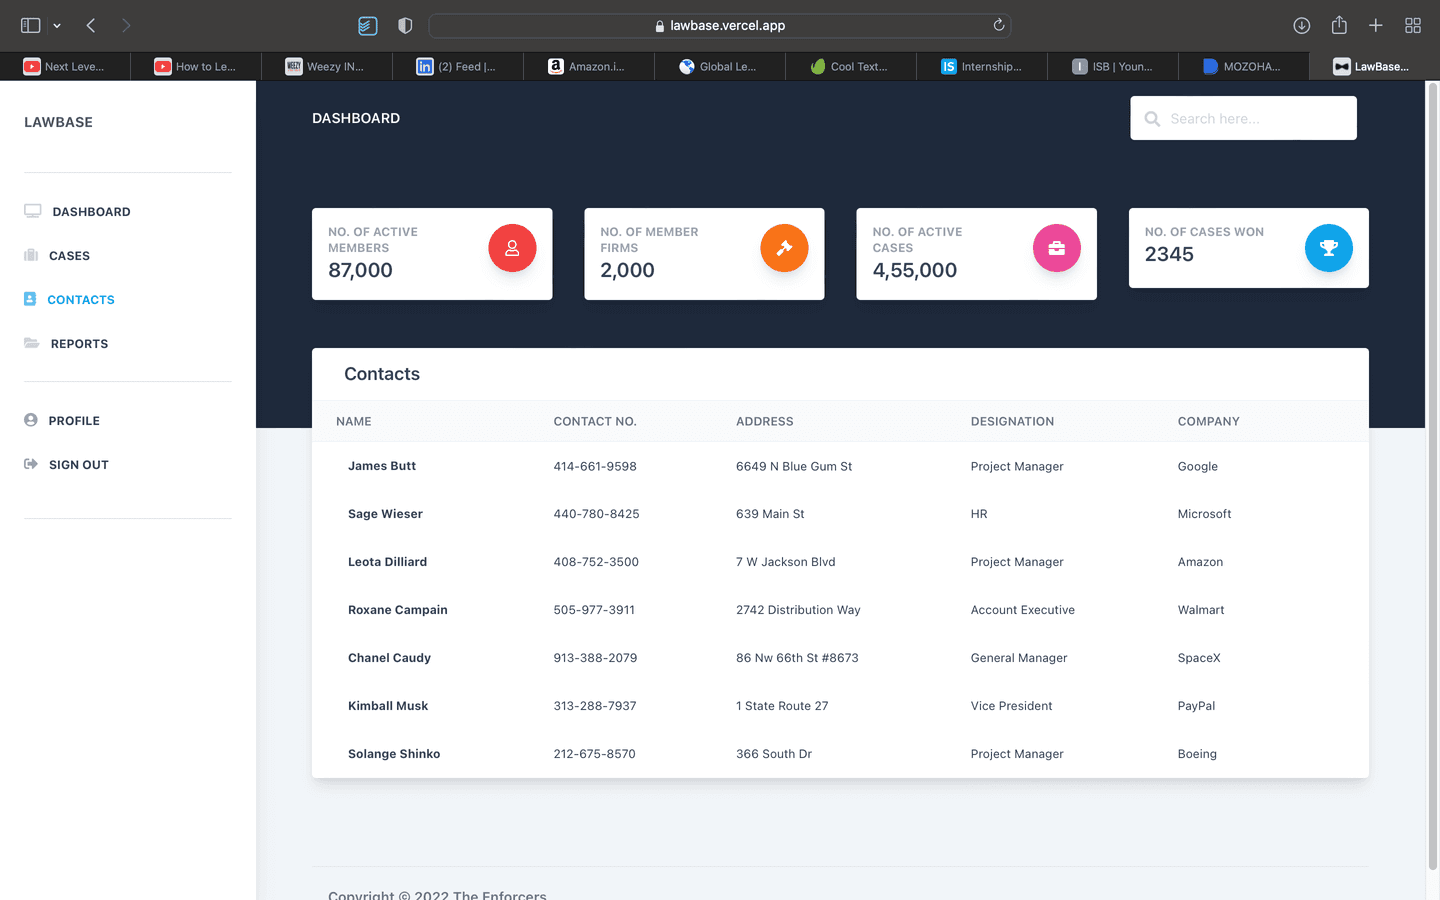Image resolution: width=1440 pixels, height=900 pixels.
Task: Click the Contacts address book icon
Action: 30,299
